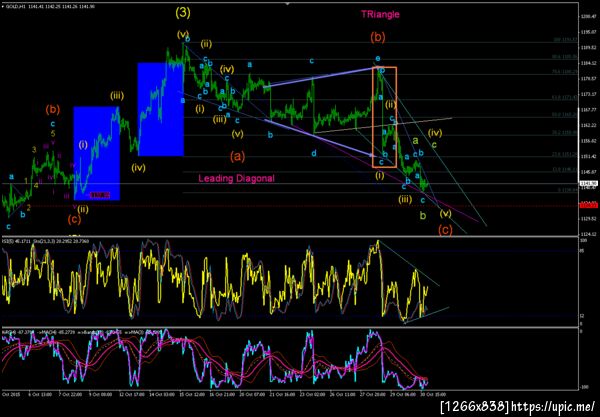Select the cyan d wave label
Screen dimensions: 600x417
tap(314, 153)
